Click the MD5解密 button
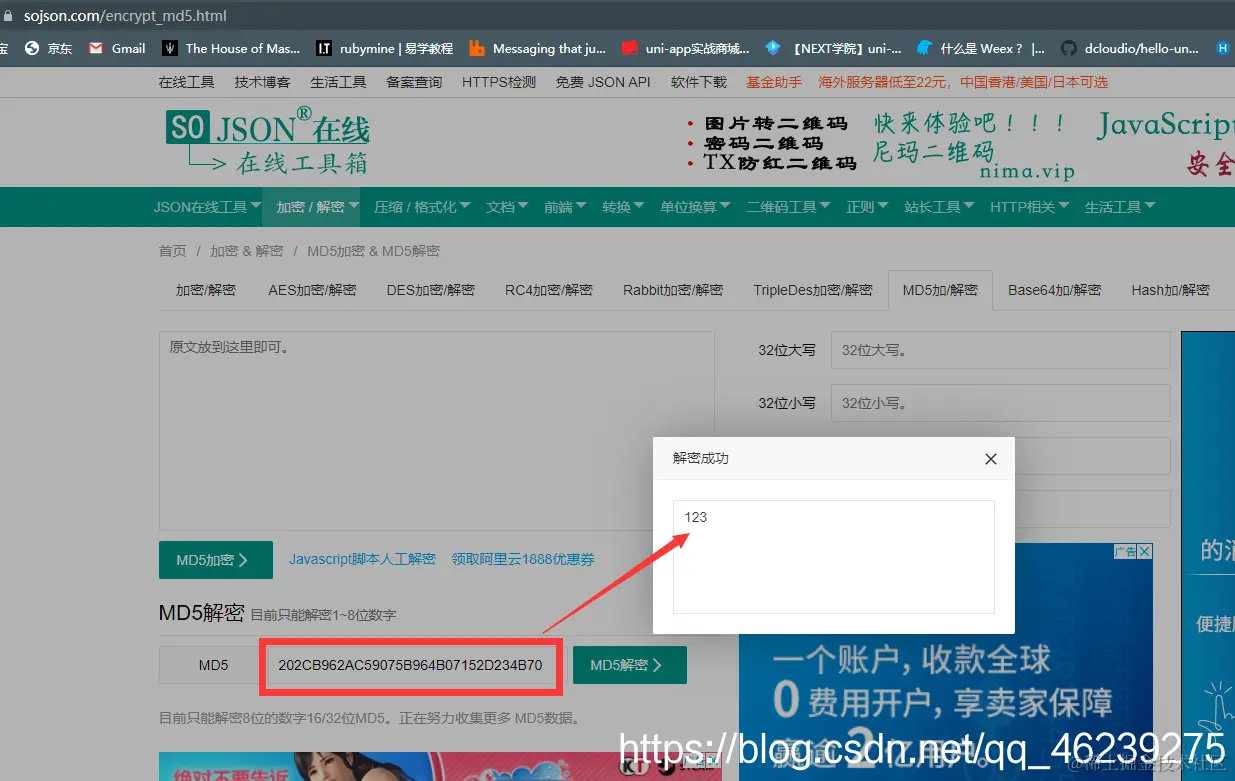The image size is (1235, 781). (x=629, y=664)
